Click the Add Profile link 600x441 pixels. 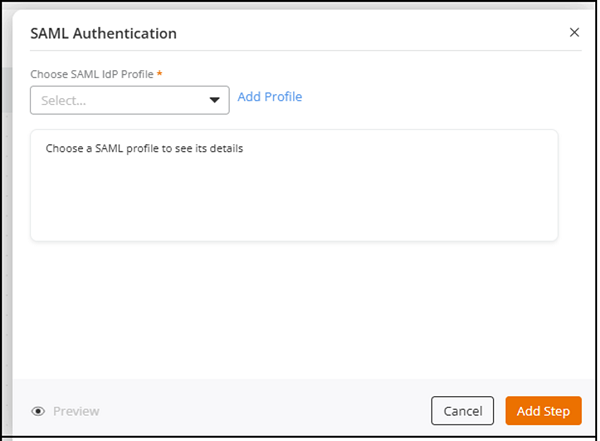point(270,97)
